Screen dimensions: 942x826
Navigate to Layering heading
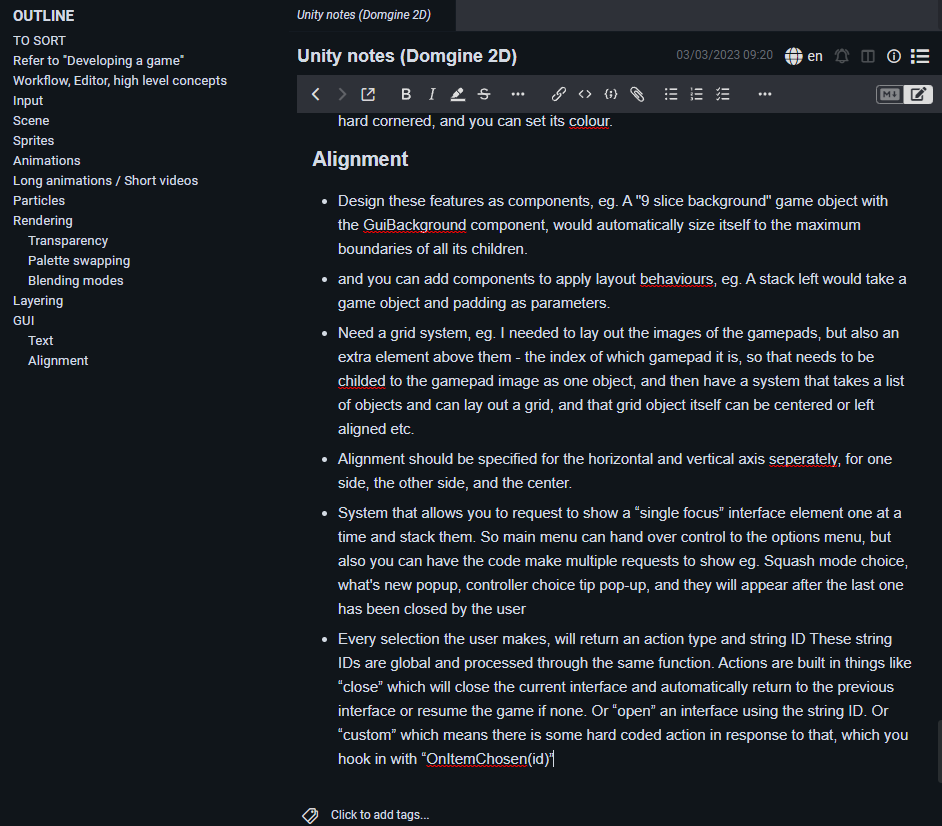[37, 300]
